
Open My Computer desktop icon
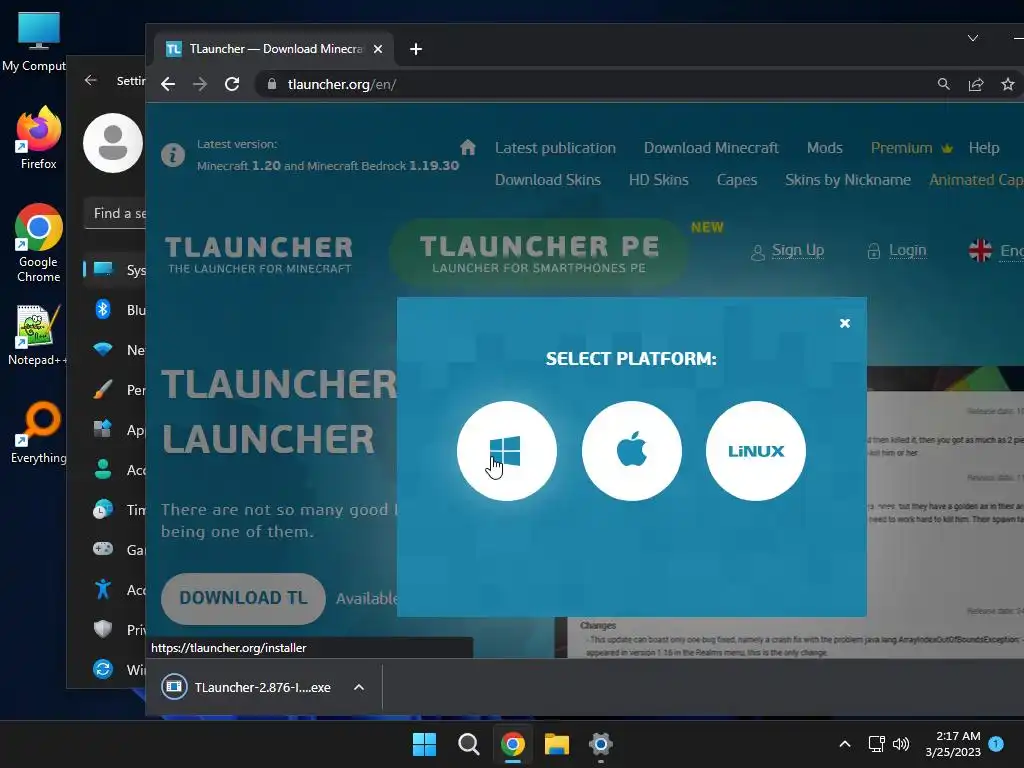tap(37, 42)
